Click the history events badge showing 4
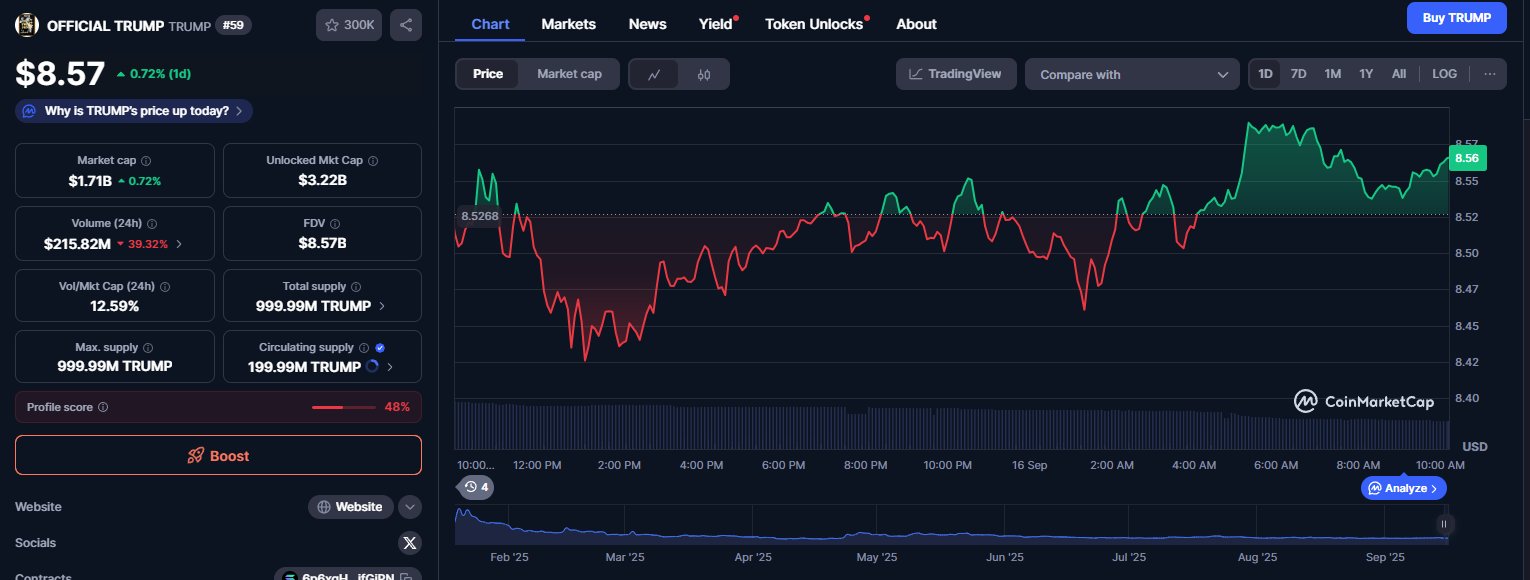 476,488
